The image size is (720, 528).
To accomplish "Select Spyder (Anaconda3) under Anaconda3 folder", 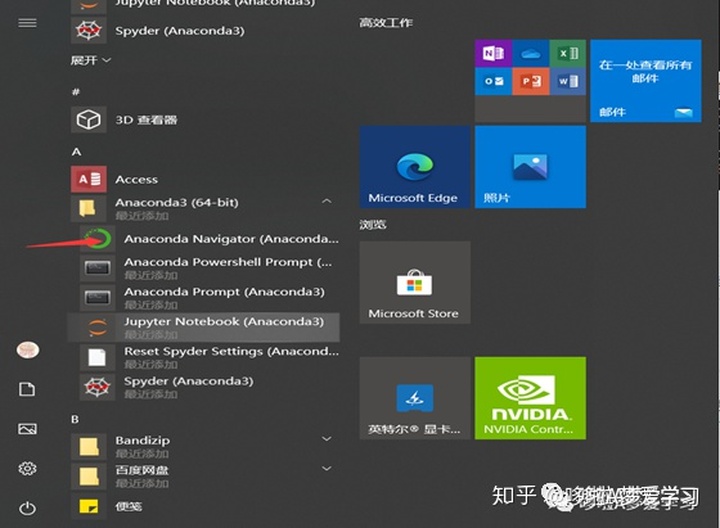I will [x=188, y=381].
